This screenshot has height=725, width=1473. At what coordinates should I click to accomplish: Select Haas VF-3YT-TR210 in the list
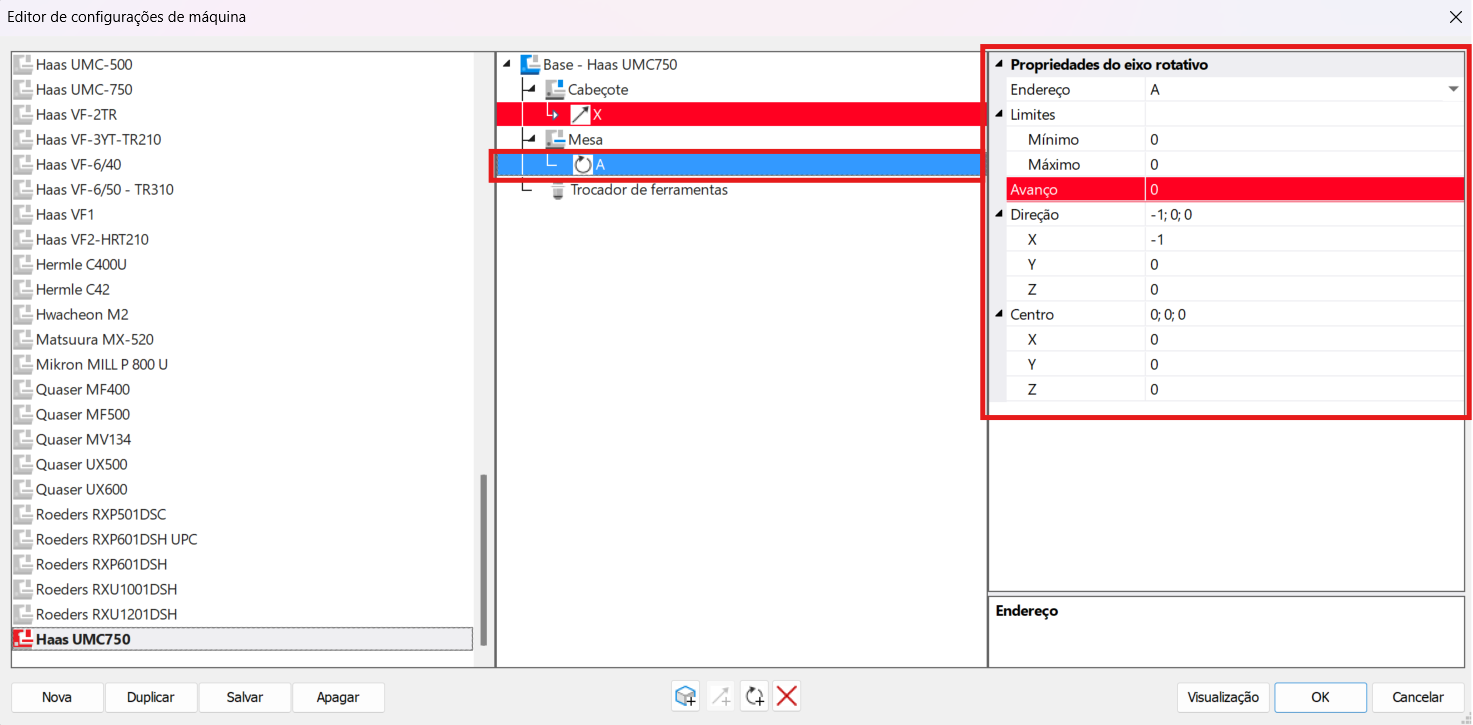click(98, 140)
